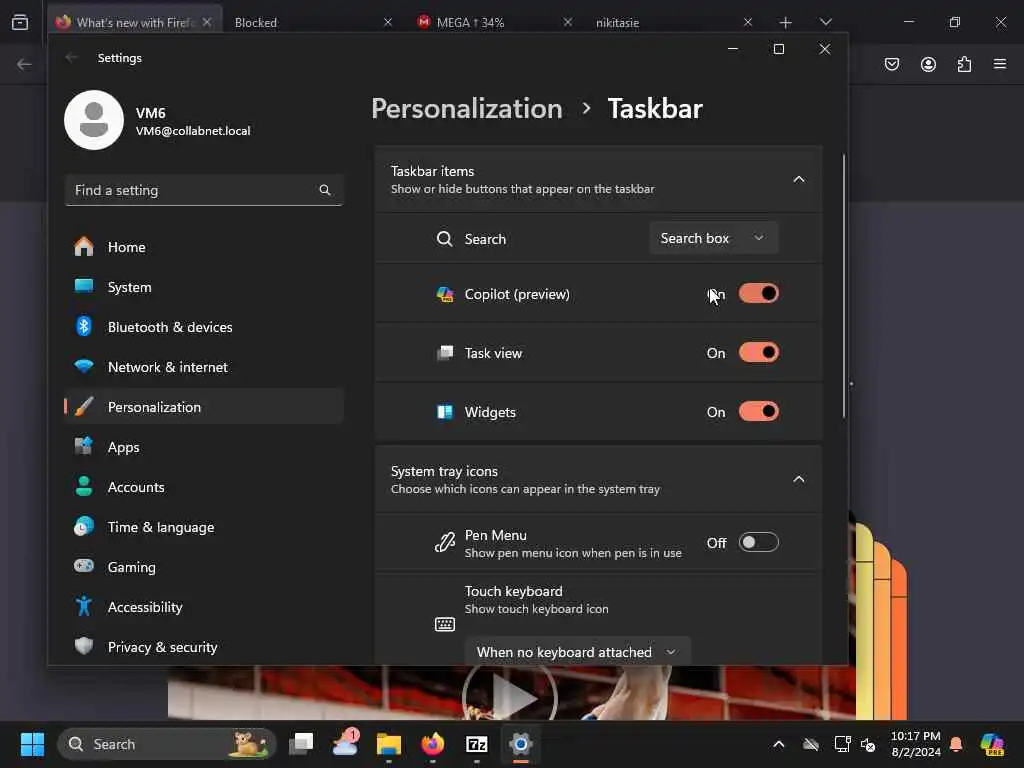Viewport: 1024px width, 768px height.
Task: Click the magnifier icon in Find a setting
Action: click(325, 190)
